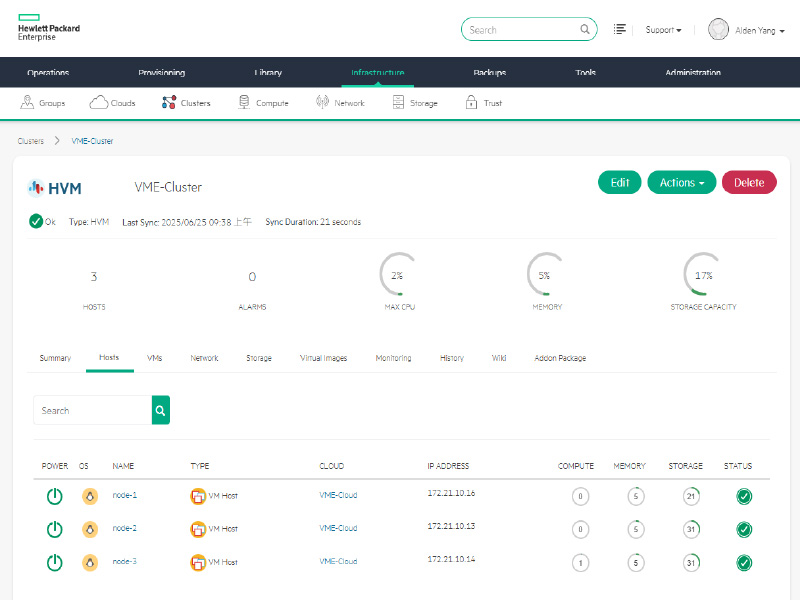Image resolution: width=800 pixels, height=600 pixels.
Task: Click the storage gauge for node-1
Action: pyautogui.click(x=691, y=496)
